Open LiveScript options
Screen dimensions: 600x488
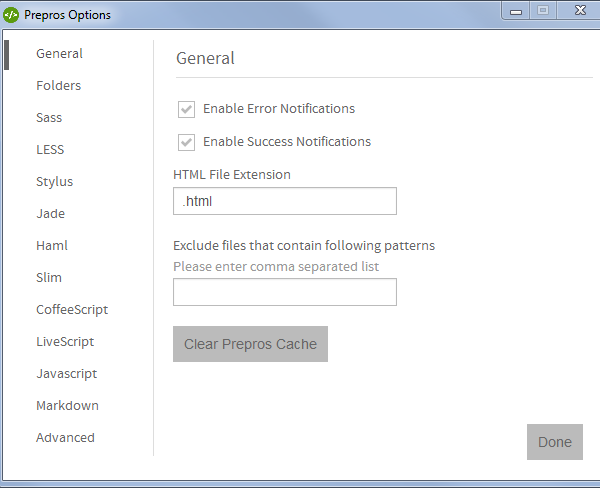pos(65,341)
